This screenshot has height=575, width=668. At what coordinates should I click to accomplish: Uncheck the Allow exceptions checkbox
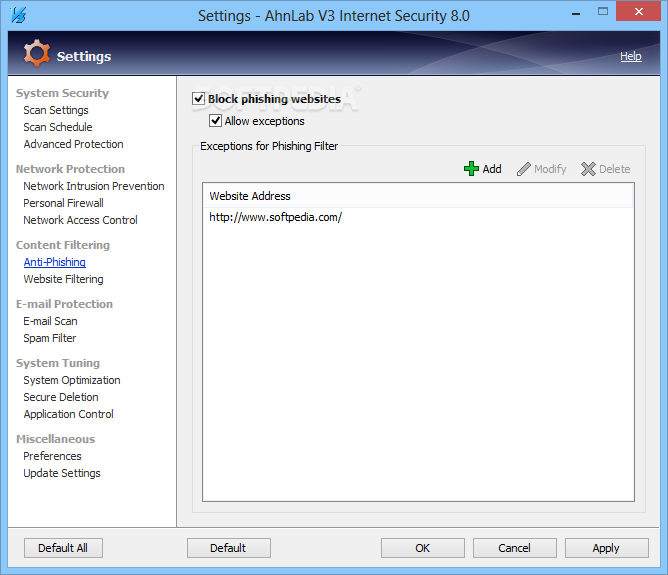[216, 121]
